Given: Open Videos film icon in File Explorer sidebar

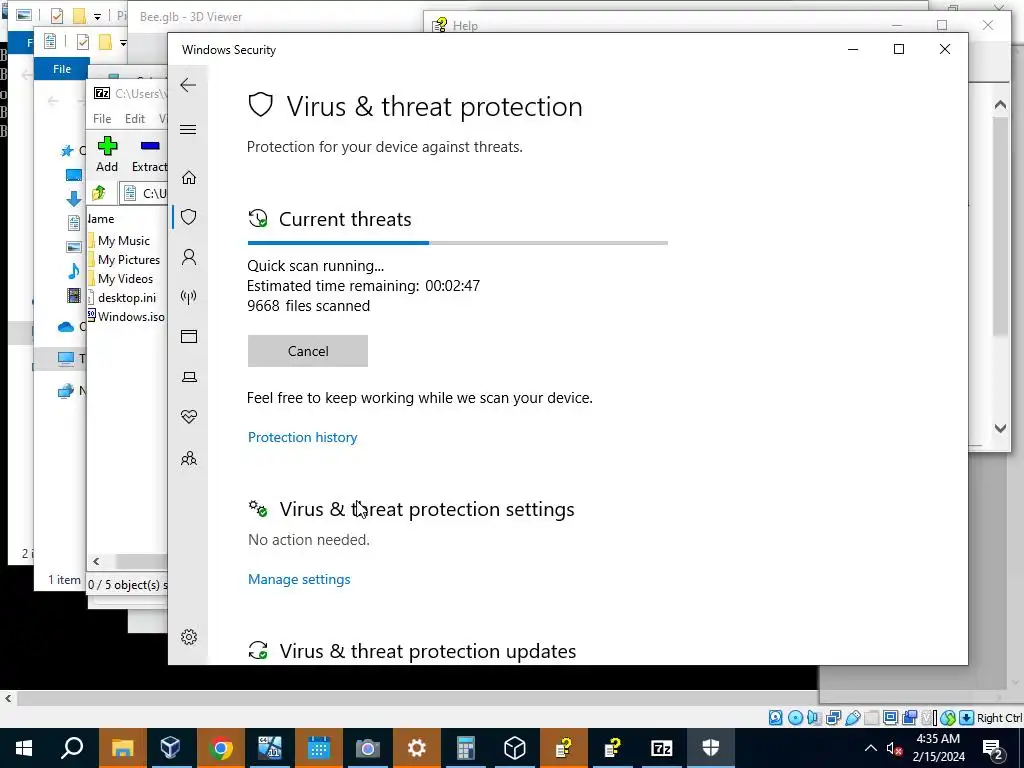Looking at the screenshot, I should tap(74, 296).
